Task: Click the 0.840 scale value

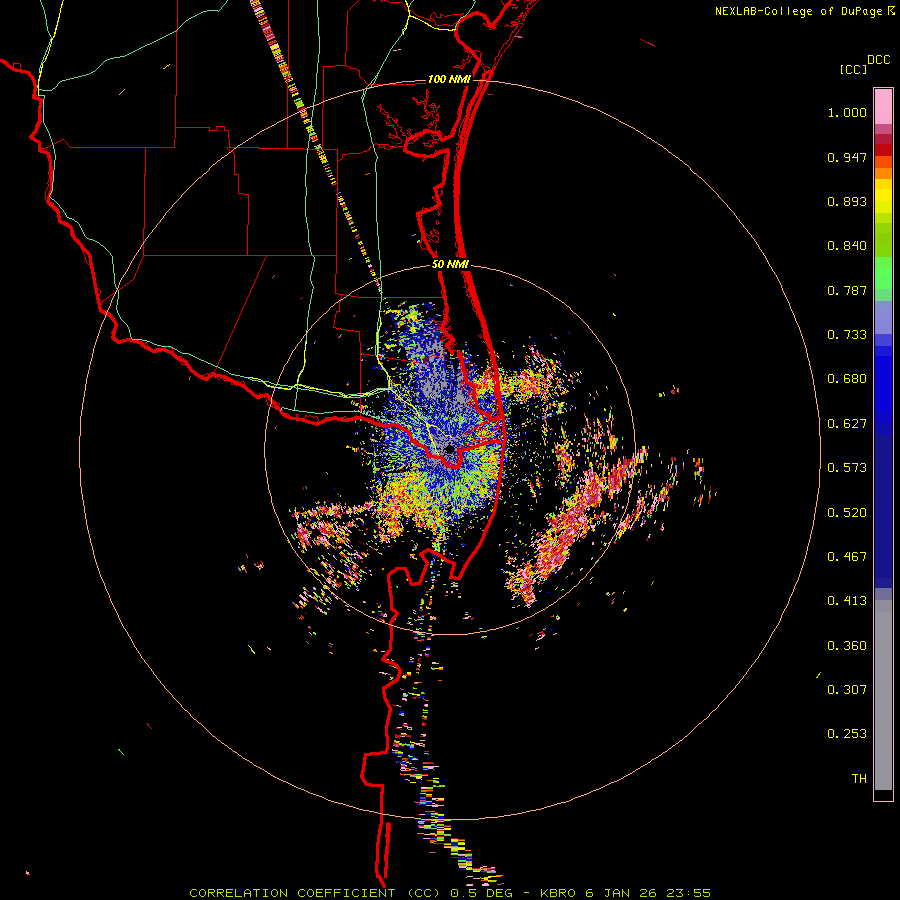Action: pos(847,246)
